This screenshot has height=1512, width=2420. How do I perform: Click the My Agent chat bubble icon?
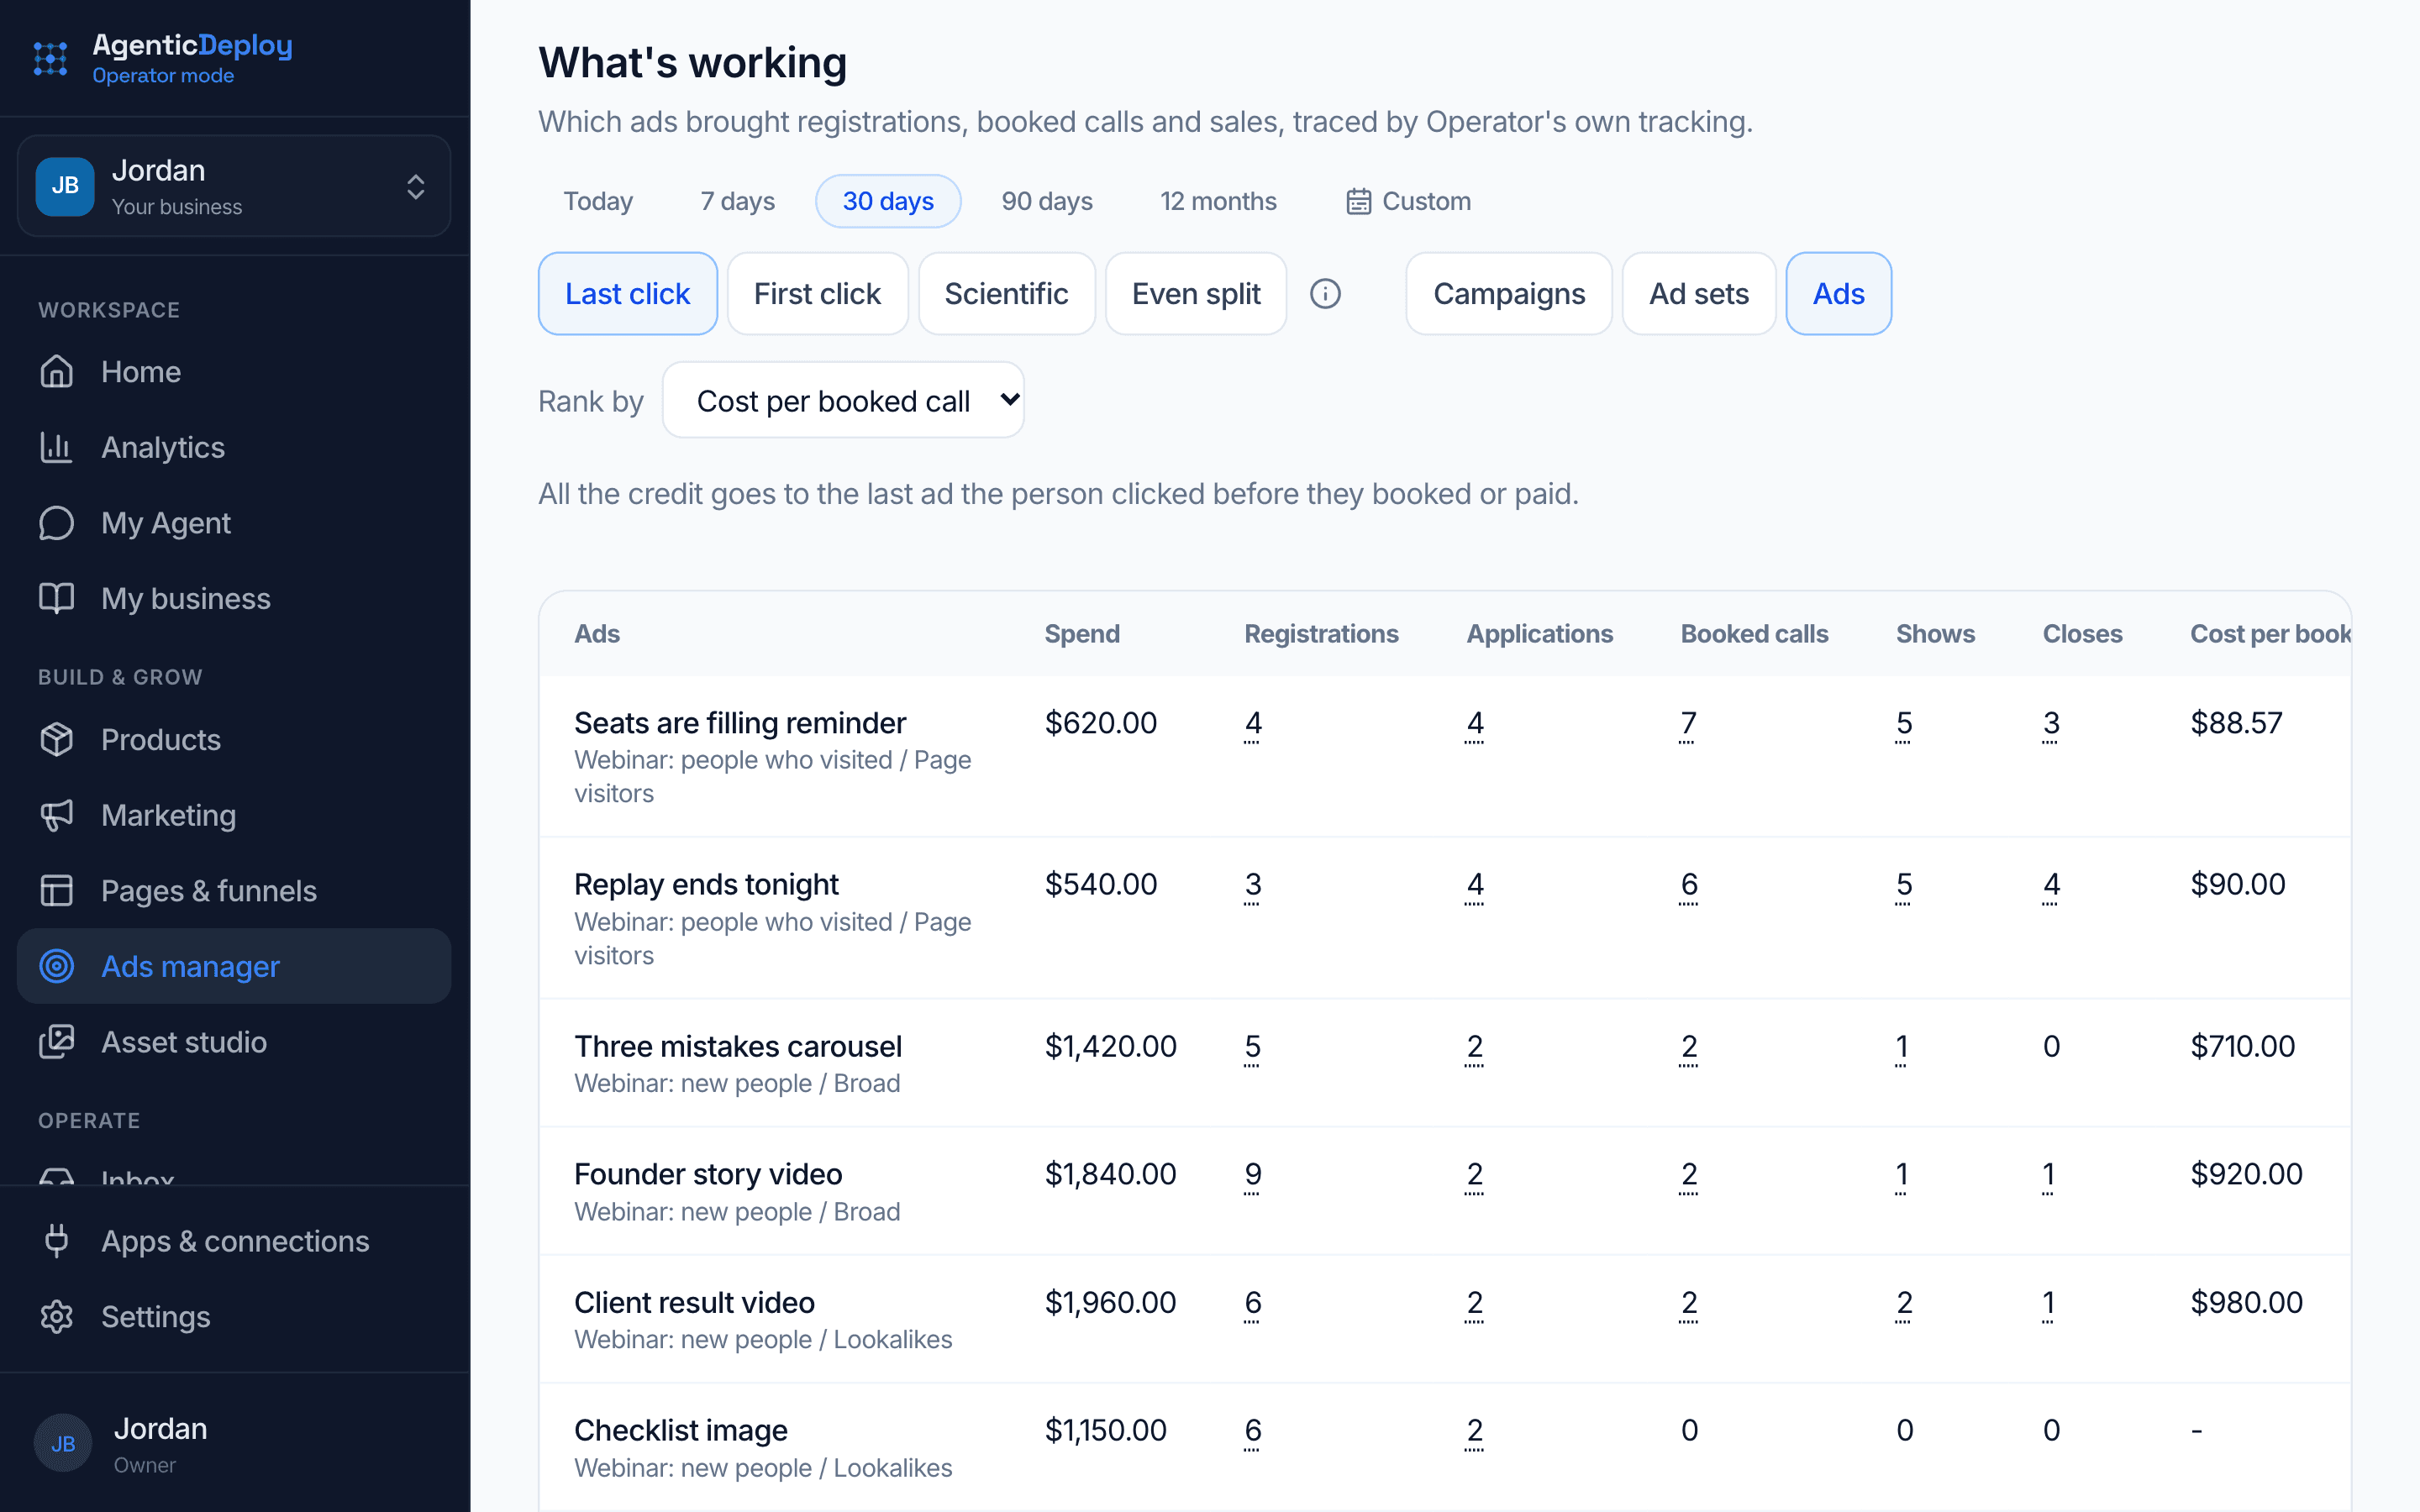(57, 523)
